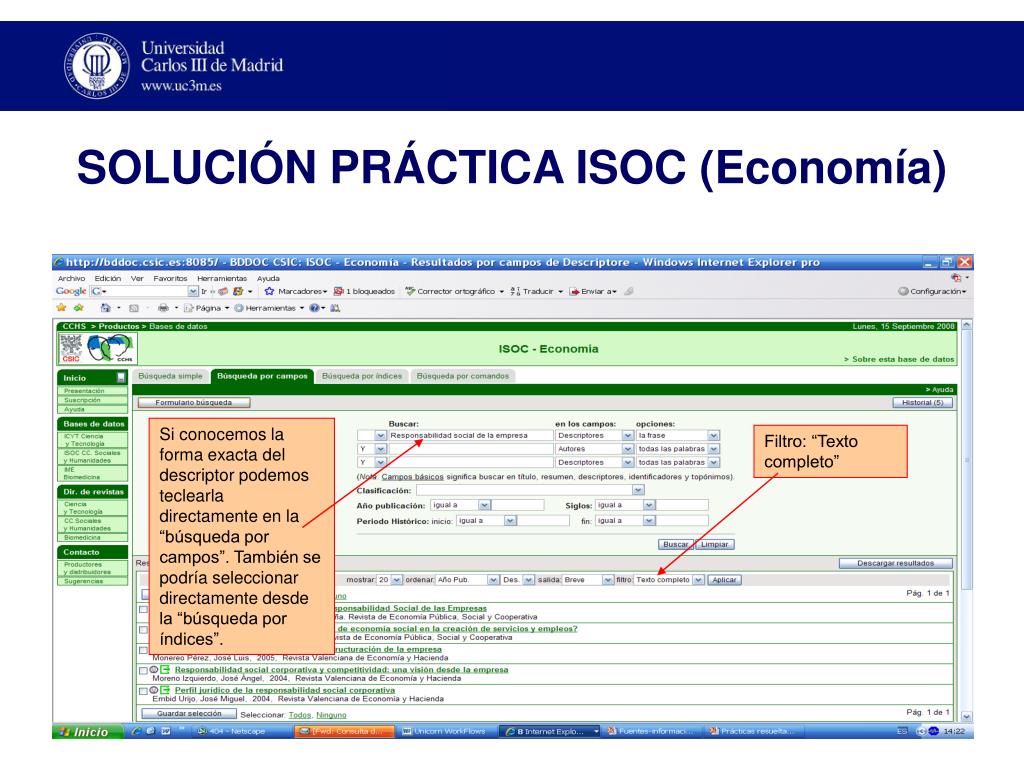1024x768 pixels.
Task: Click the Limpiar button
Action: (714, 545)
